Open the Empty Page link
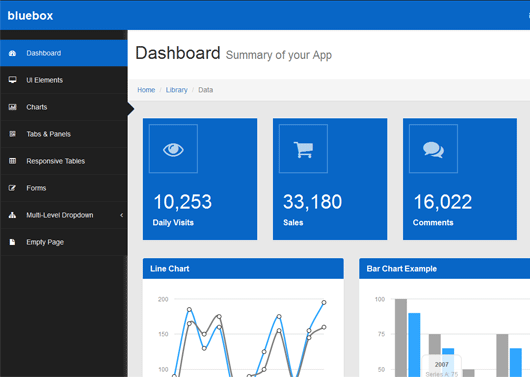 (64, 242)
